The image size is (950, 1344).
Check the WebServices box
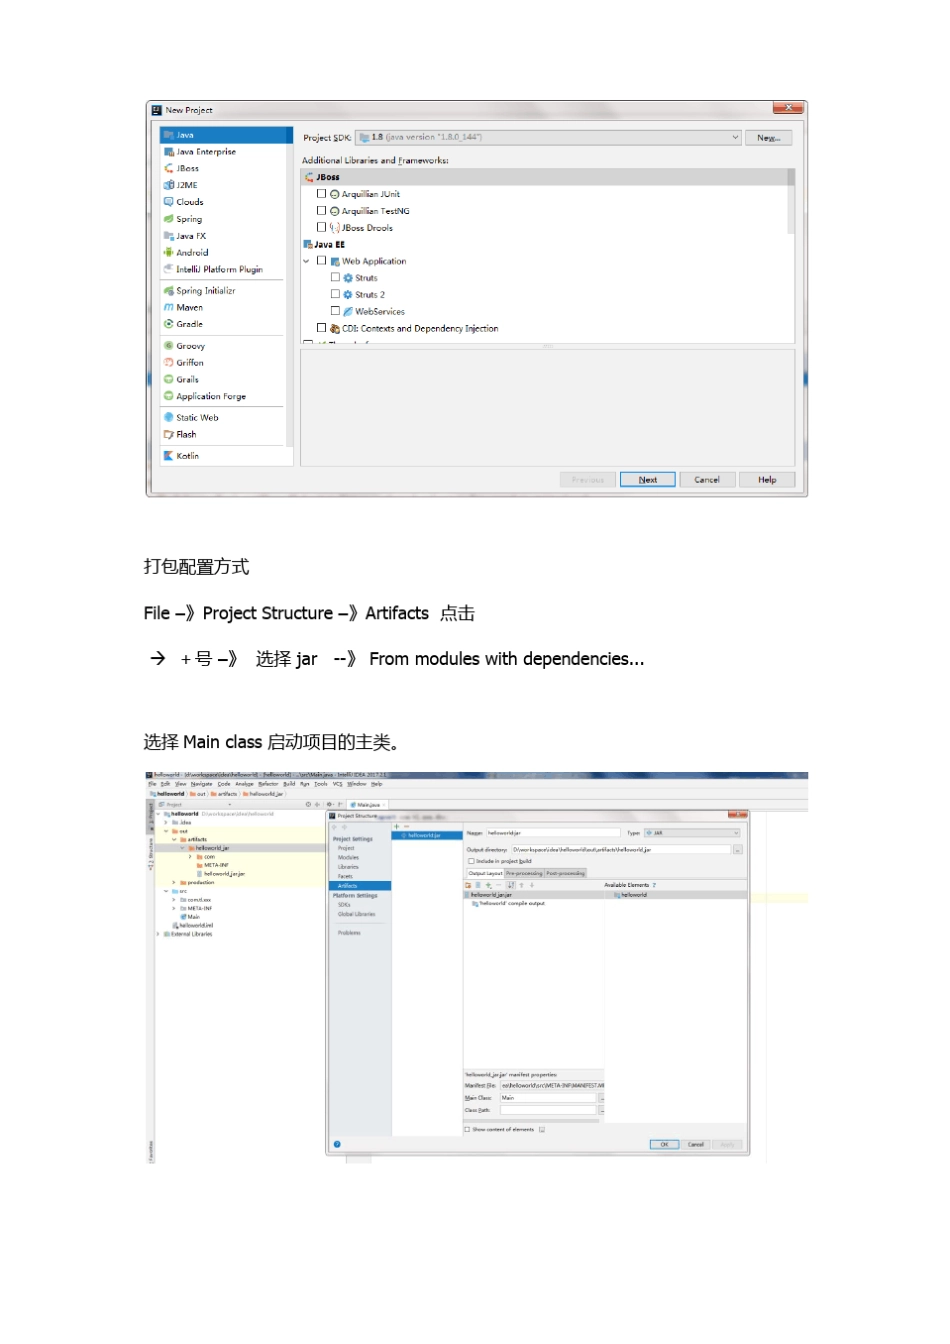pos(336,311)
